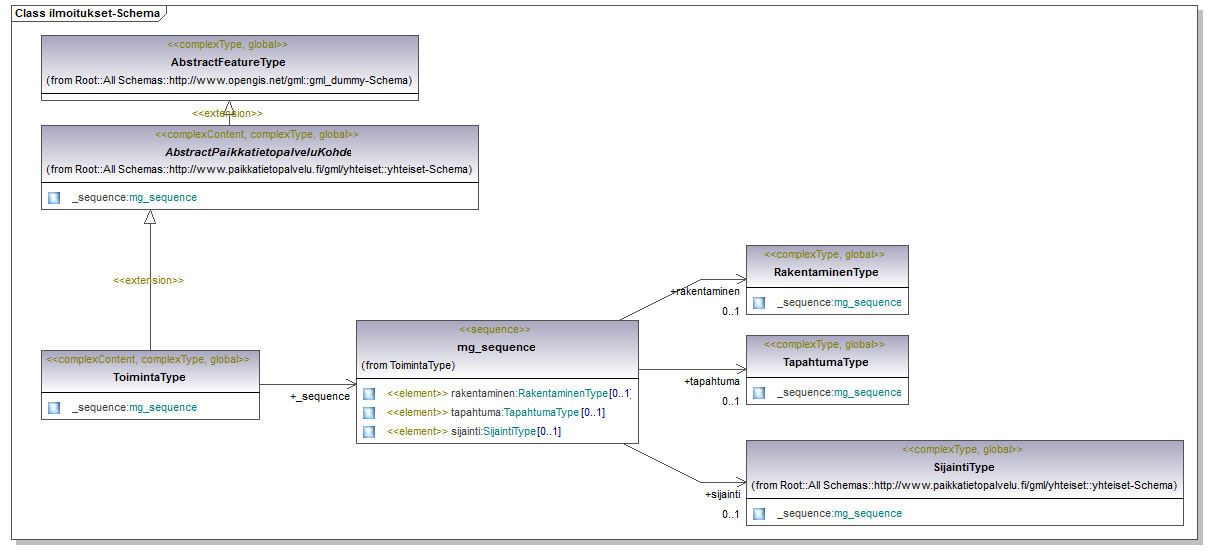The image size is (1224, 560).
Task: Select icon beside the rakentaminen element
Action: (369, 393)
